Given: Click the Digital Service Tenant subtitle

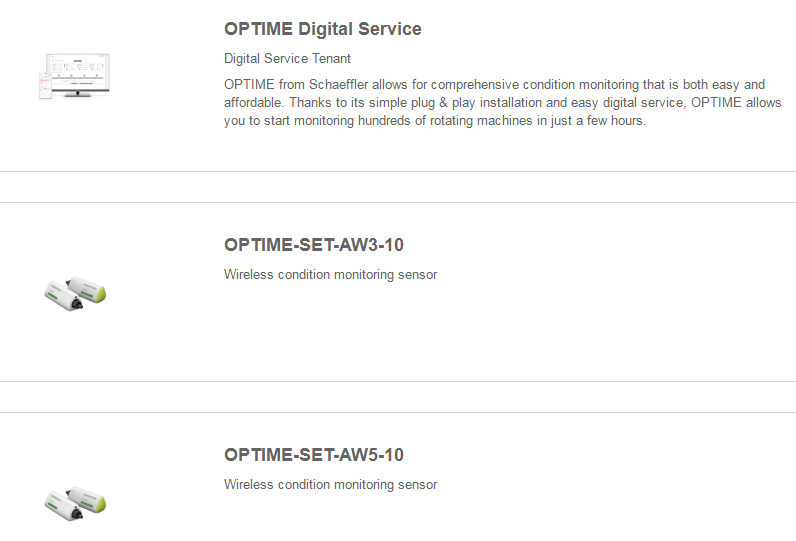Looking at the screenshot, I should 287,58.
